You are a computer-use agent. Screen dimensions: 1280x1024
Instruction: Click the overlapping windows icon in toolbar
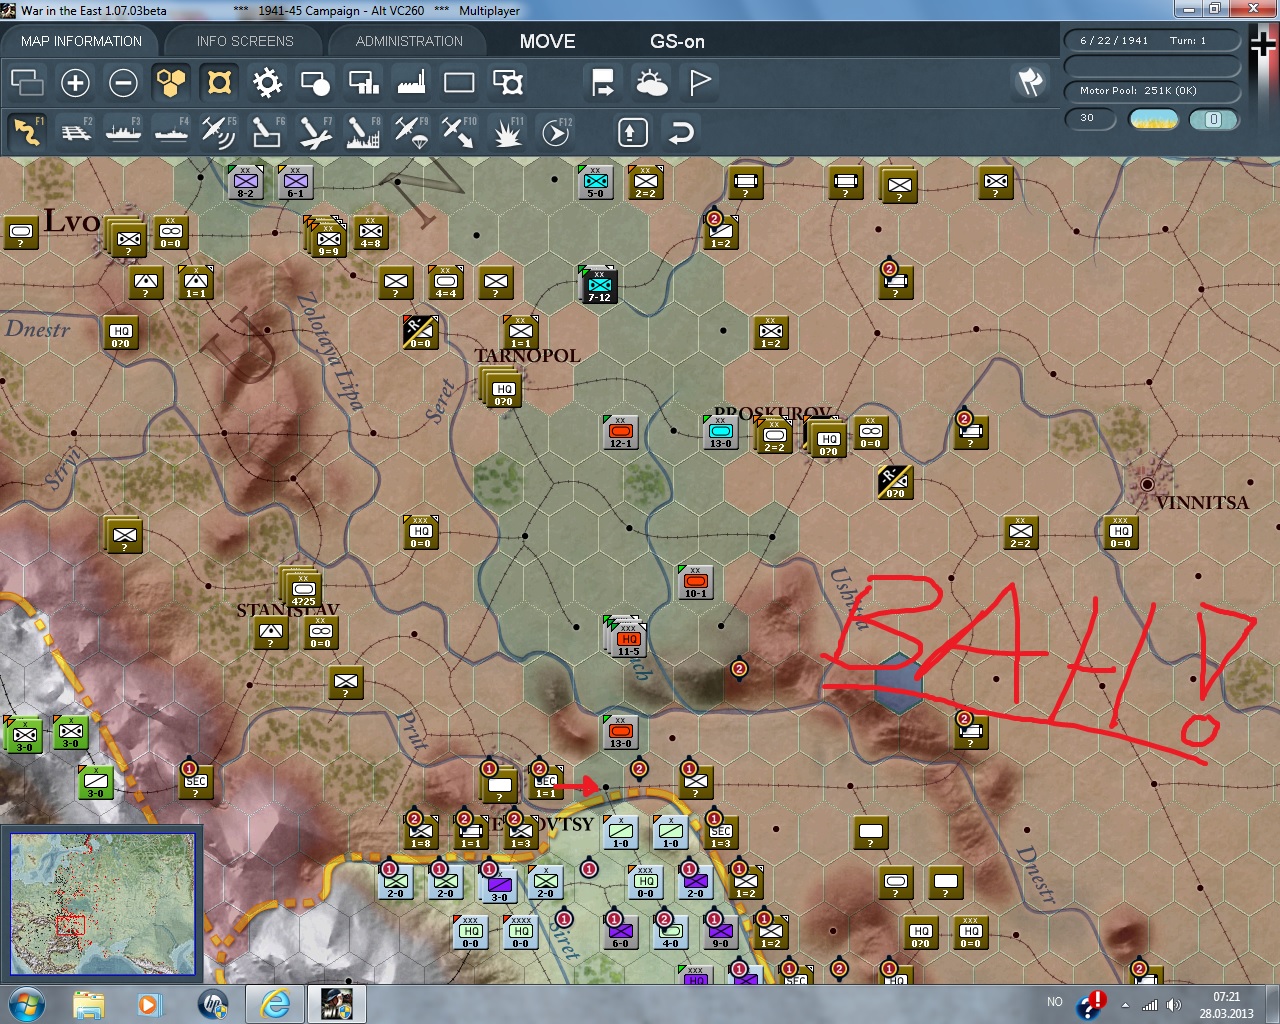[27, 82]
